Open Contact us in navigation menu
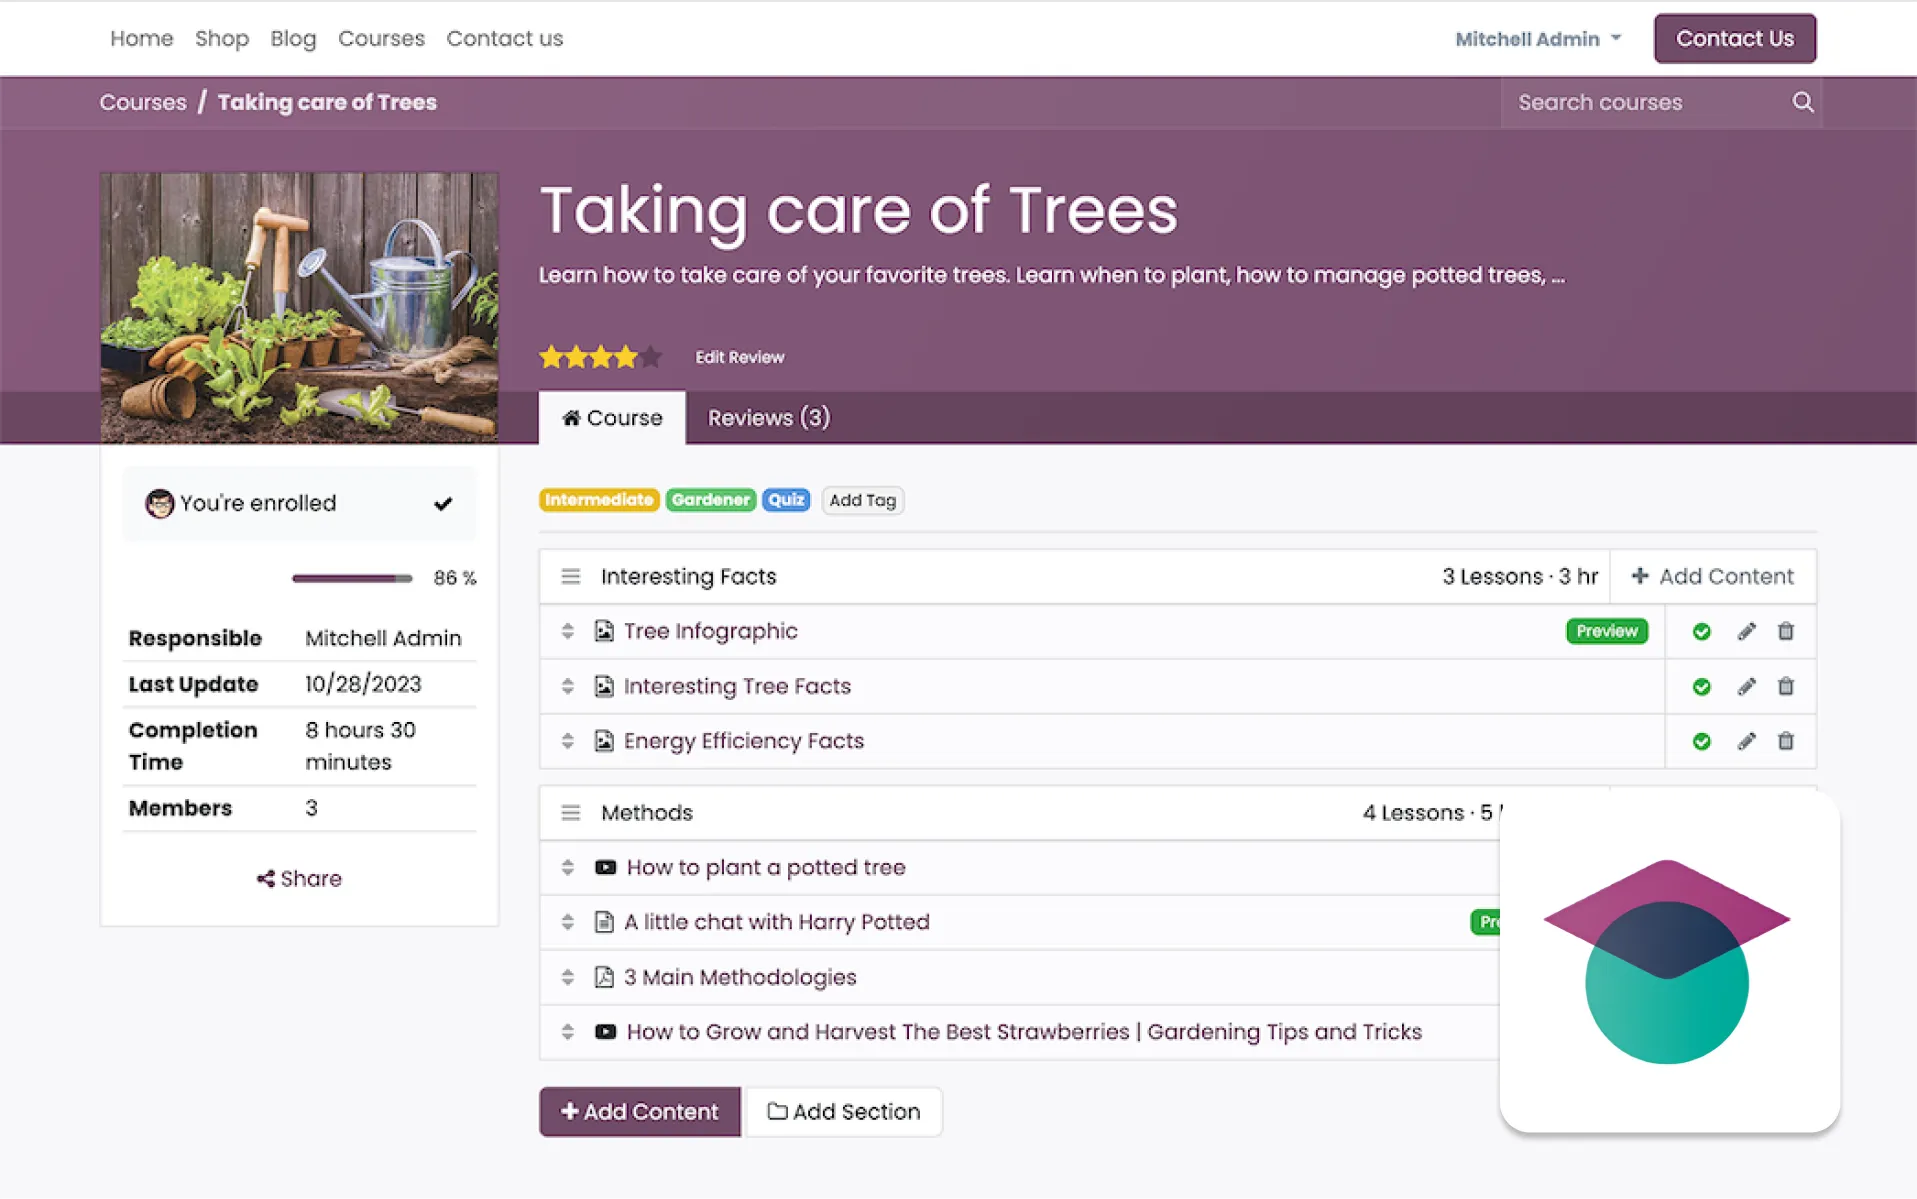The image size is (1917, 1199). pyautogui.click(x=504, y=38)
